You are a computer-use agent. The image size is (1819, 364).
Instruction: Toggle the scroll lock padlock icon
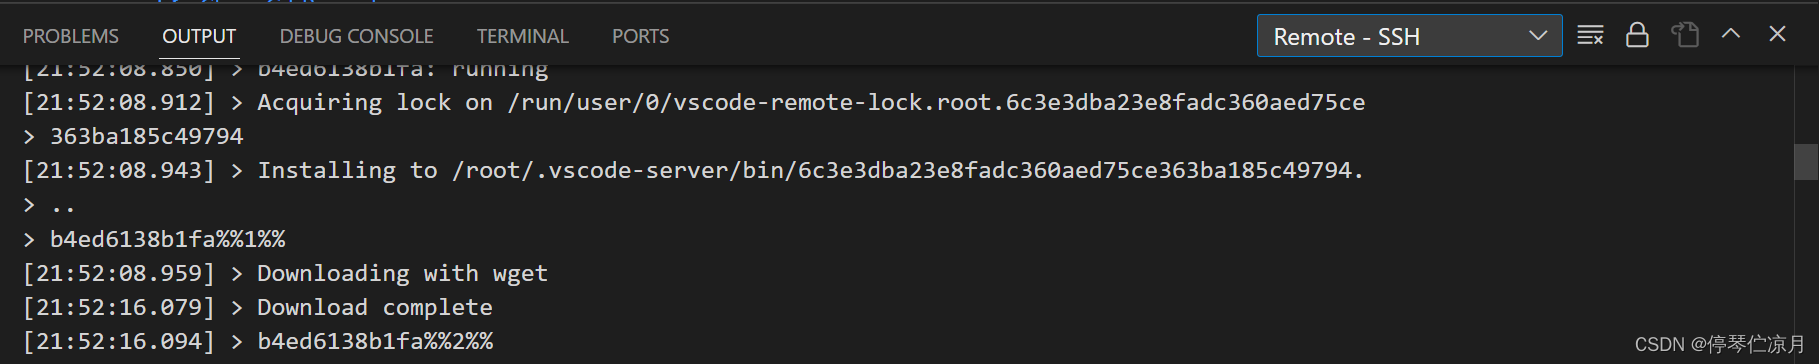(x=1637, y=36)
